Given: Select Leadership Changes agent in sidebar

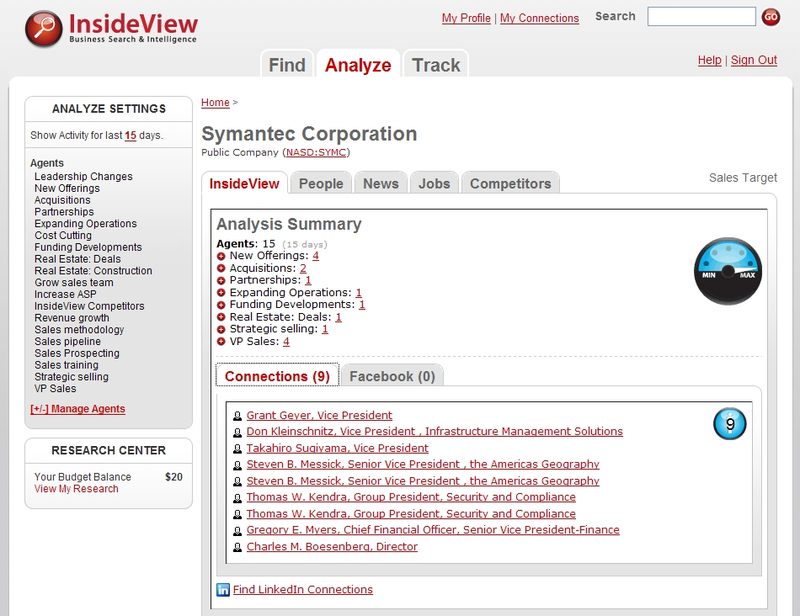Looking at the screenshot, I should coord(83,177).
